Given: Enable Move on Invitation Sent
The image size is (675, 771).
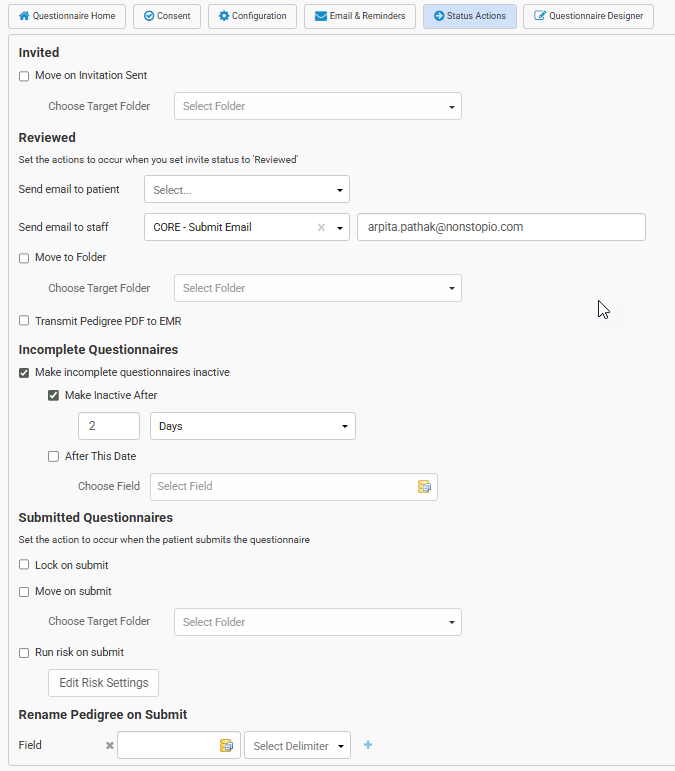Looking at the screenshot, I should (24, 76).
